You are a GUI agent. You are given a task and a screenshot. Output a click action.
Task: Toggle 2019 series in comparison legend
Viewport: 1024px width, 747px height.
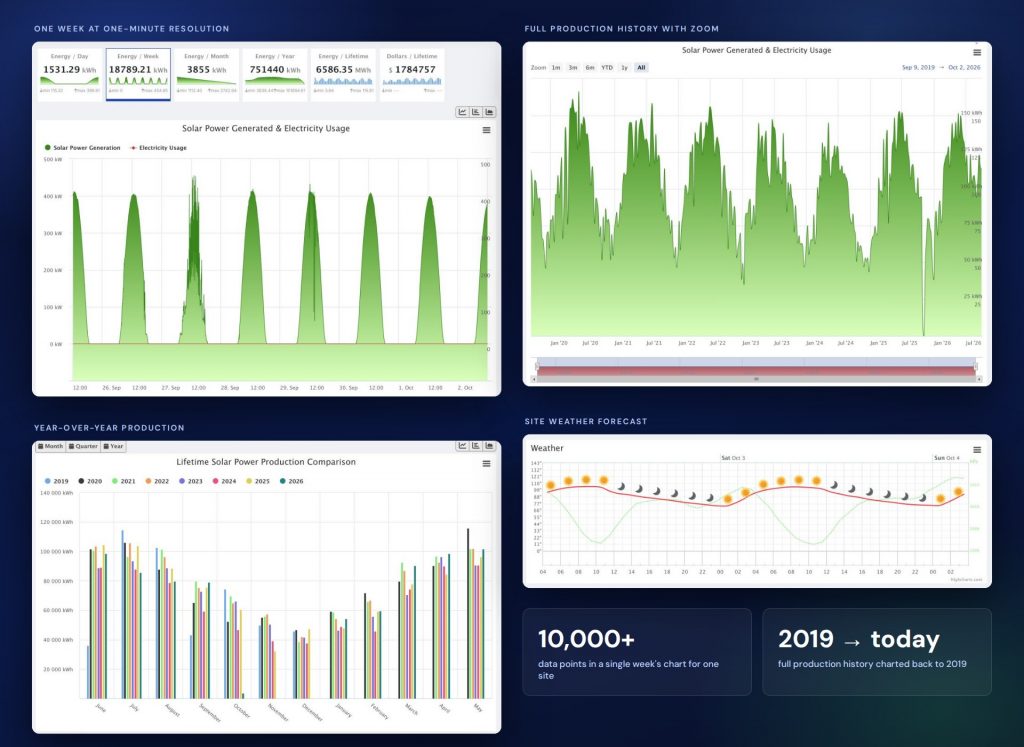pos(57,481)
